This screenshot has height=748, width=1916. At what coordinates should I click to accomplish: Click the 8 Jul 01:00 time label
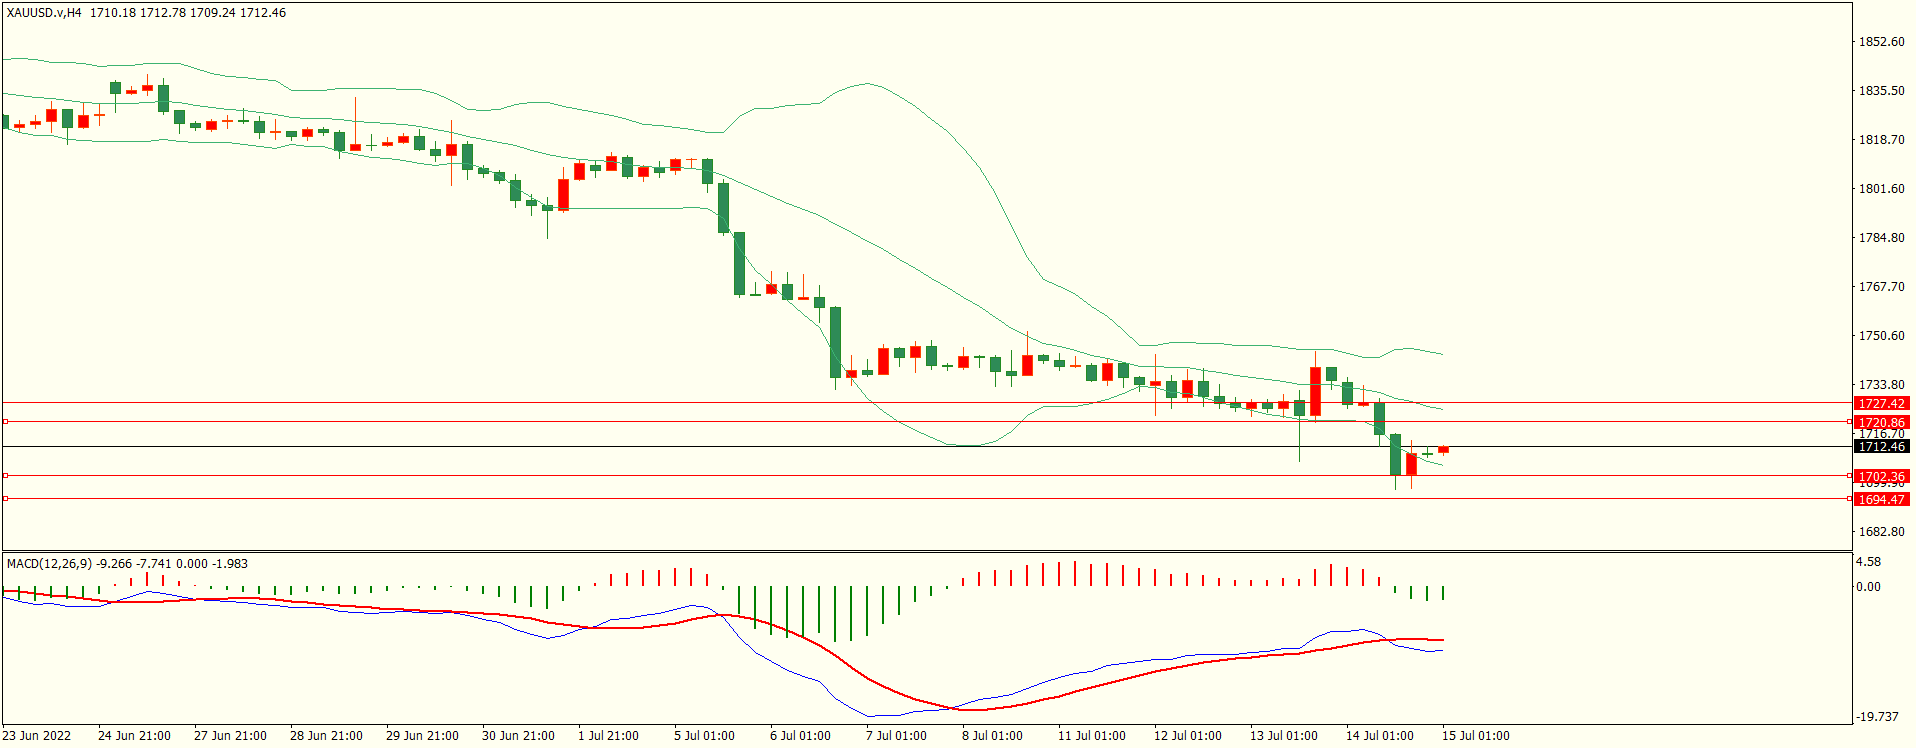[992, 736]
